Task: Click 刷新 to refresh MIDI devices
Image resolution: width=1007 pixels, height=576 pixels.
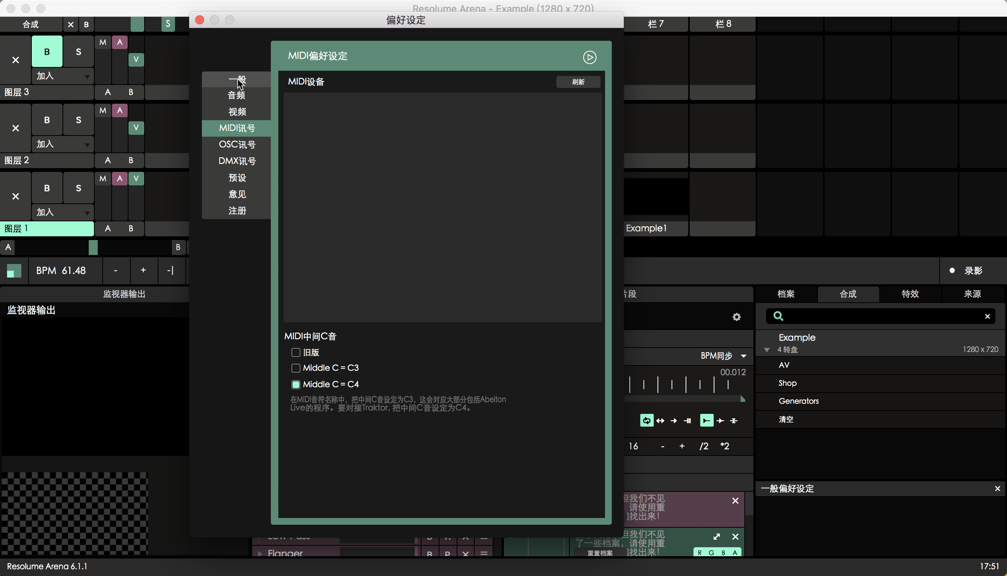Action: [x=578, y=81]
